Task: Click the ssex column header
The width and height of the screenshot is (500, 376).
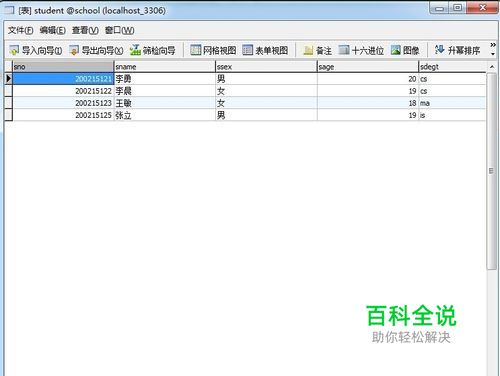Action: coord(266,67)
